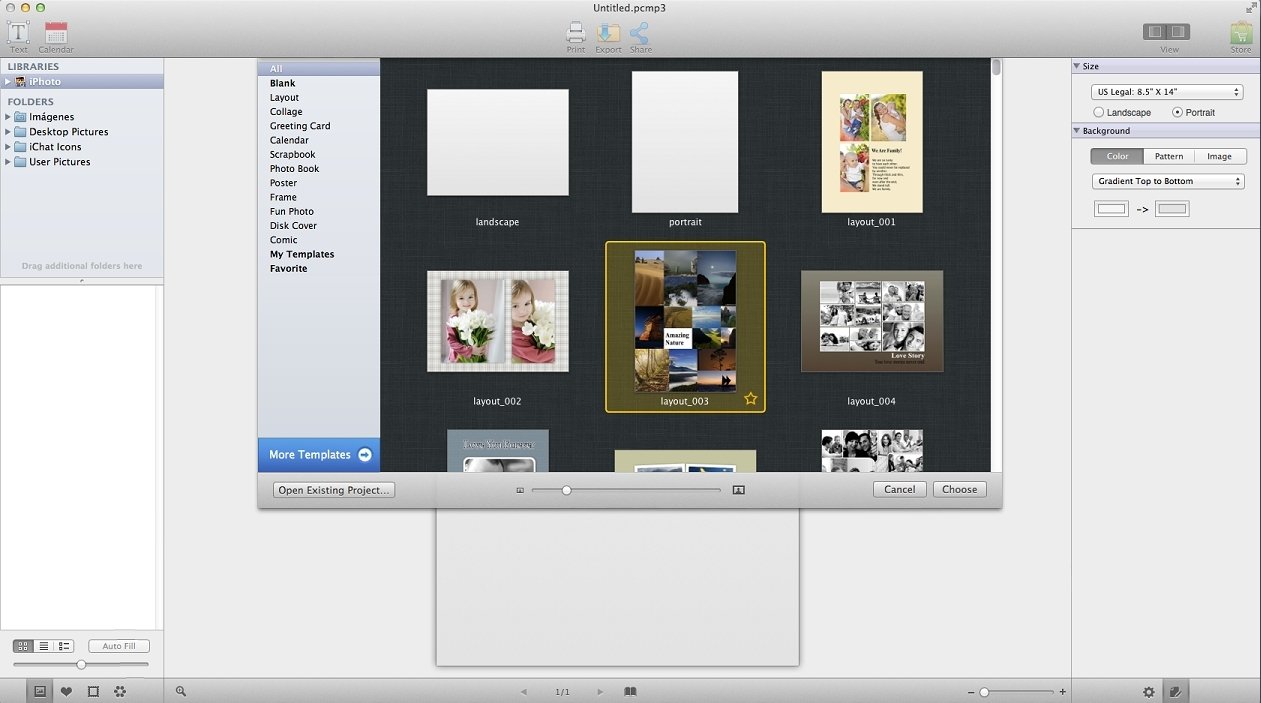
Task: Select the Landscape orientation radio button
Action: pos(1098,112)
